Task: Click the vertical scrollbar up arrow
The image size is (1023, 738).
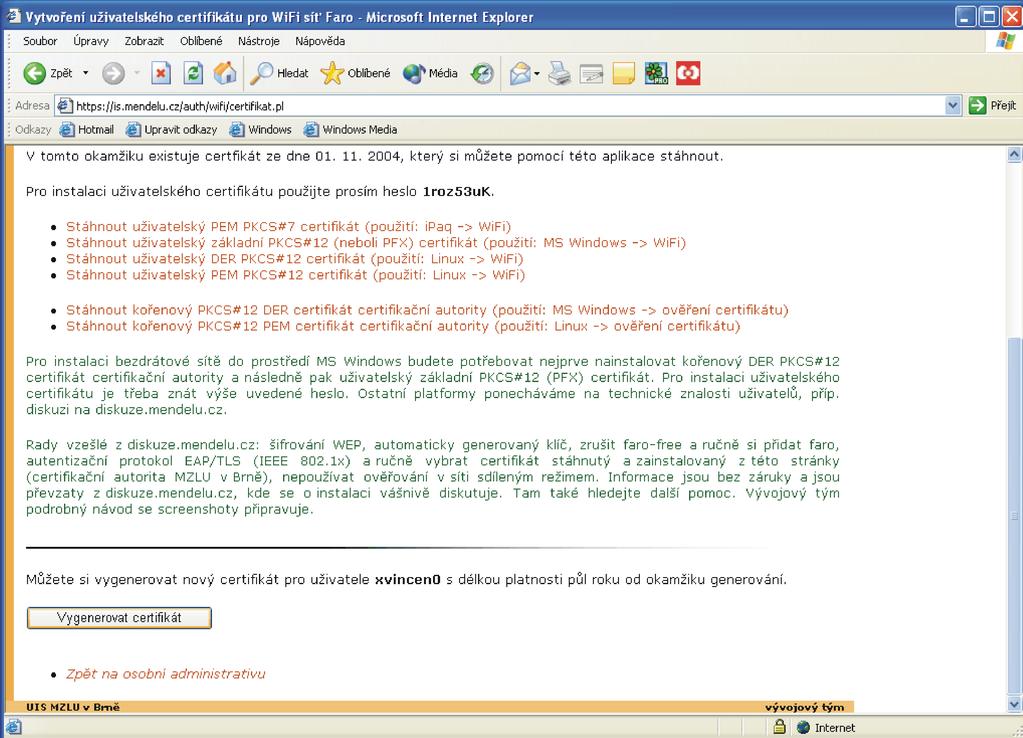Action: pyautogui.click(x=1014, y=155)
